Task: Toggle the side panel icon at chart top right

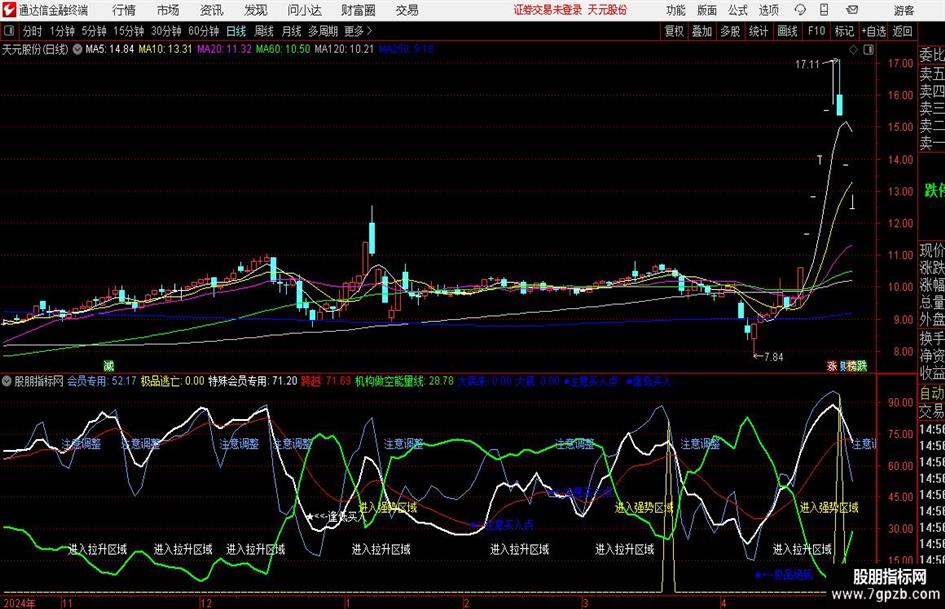Action: pyautogui.click(x=868, y=50)
